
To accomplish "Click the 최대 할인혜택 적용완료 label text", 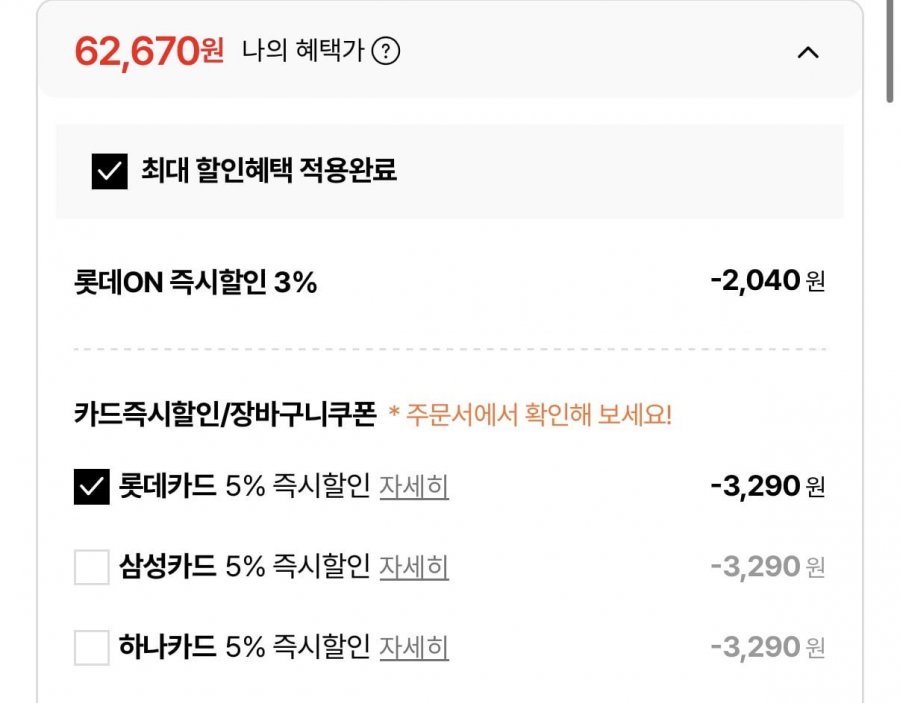I will click(x=268, y=171).
